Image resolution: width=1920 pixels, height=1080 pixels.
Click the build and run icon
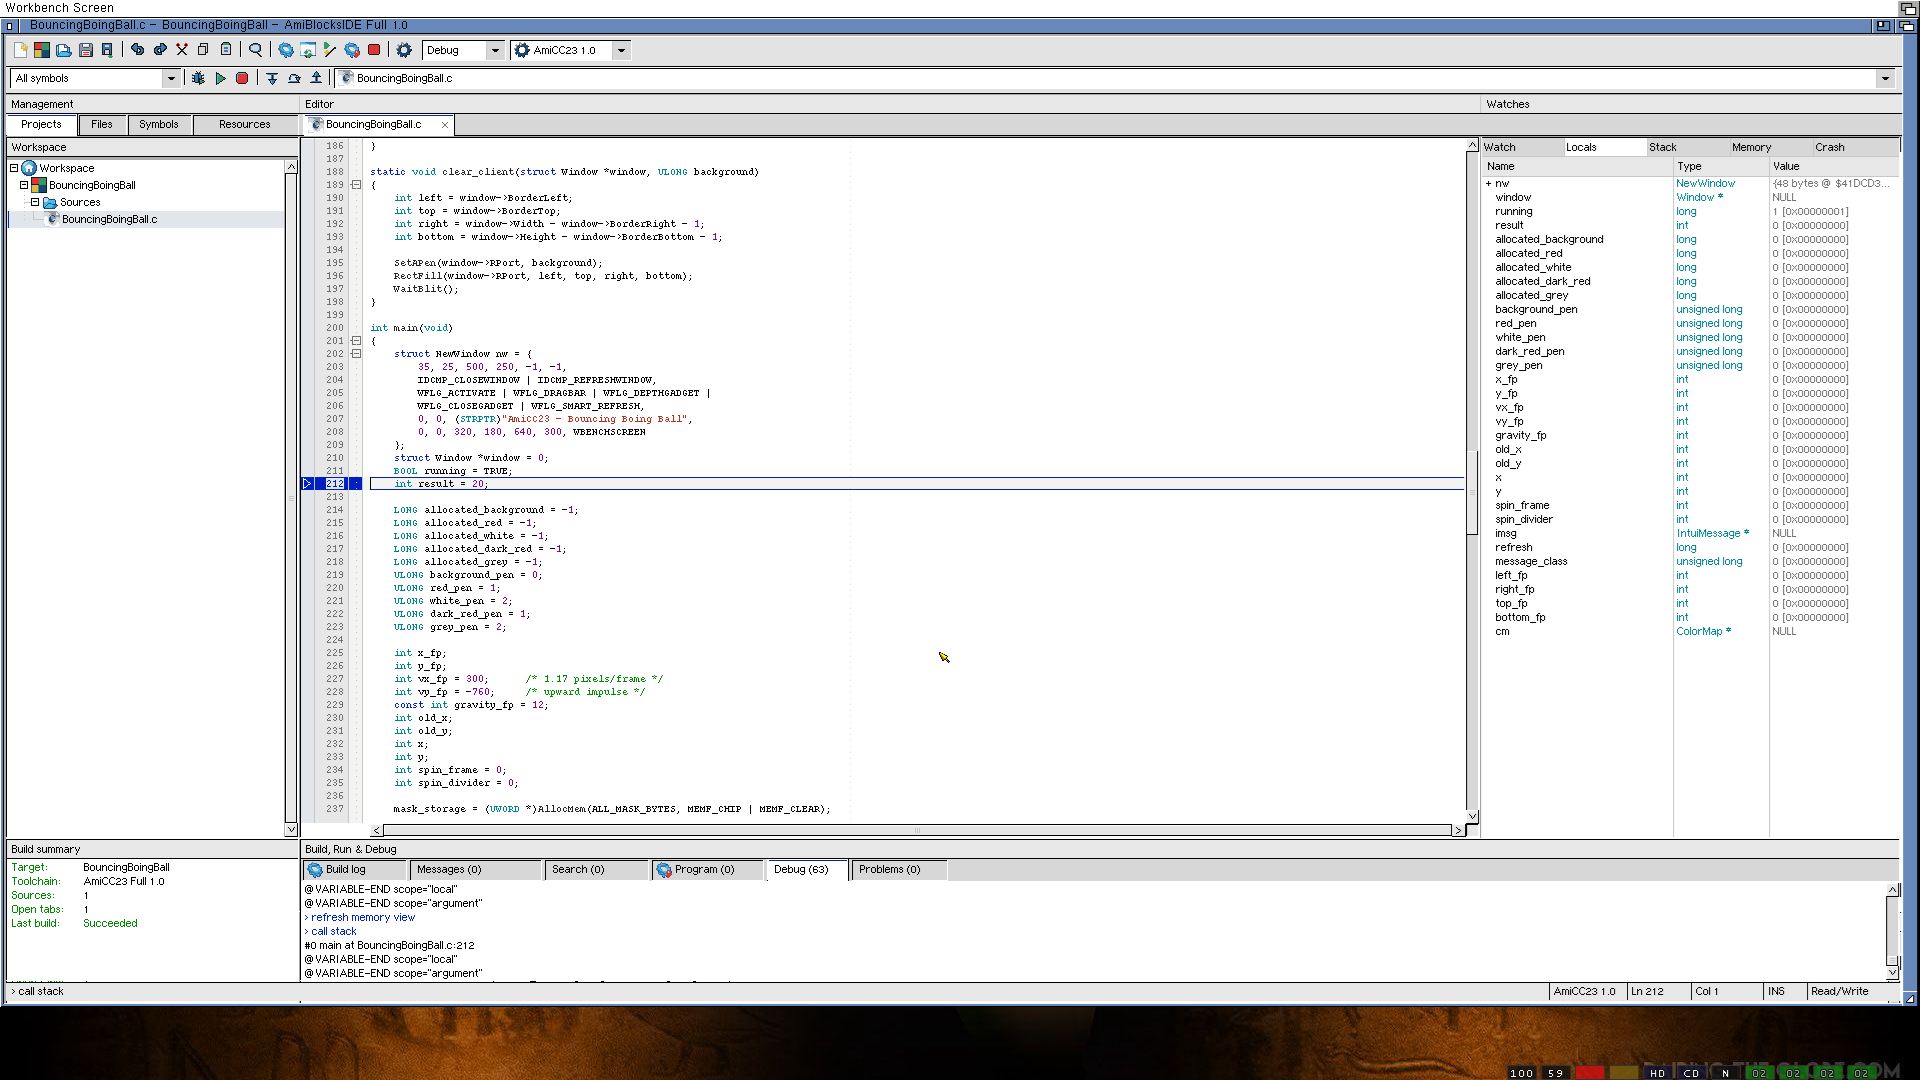(330, 50)
